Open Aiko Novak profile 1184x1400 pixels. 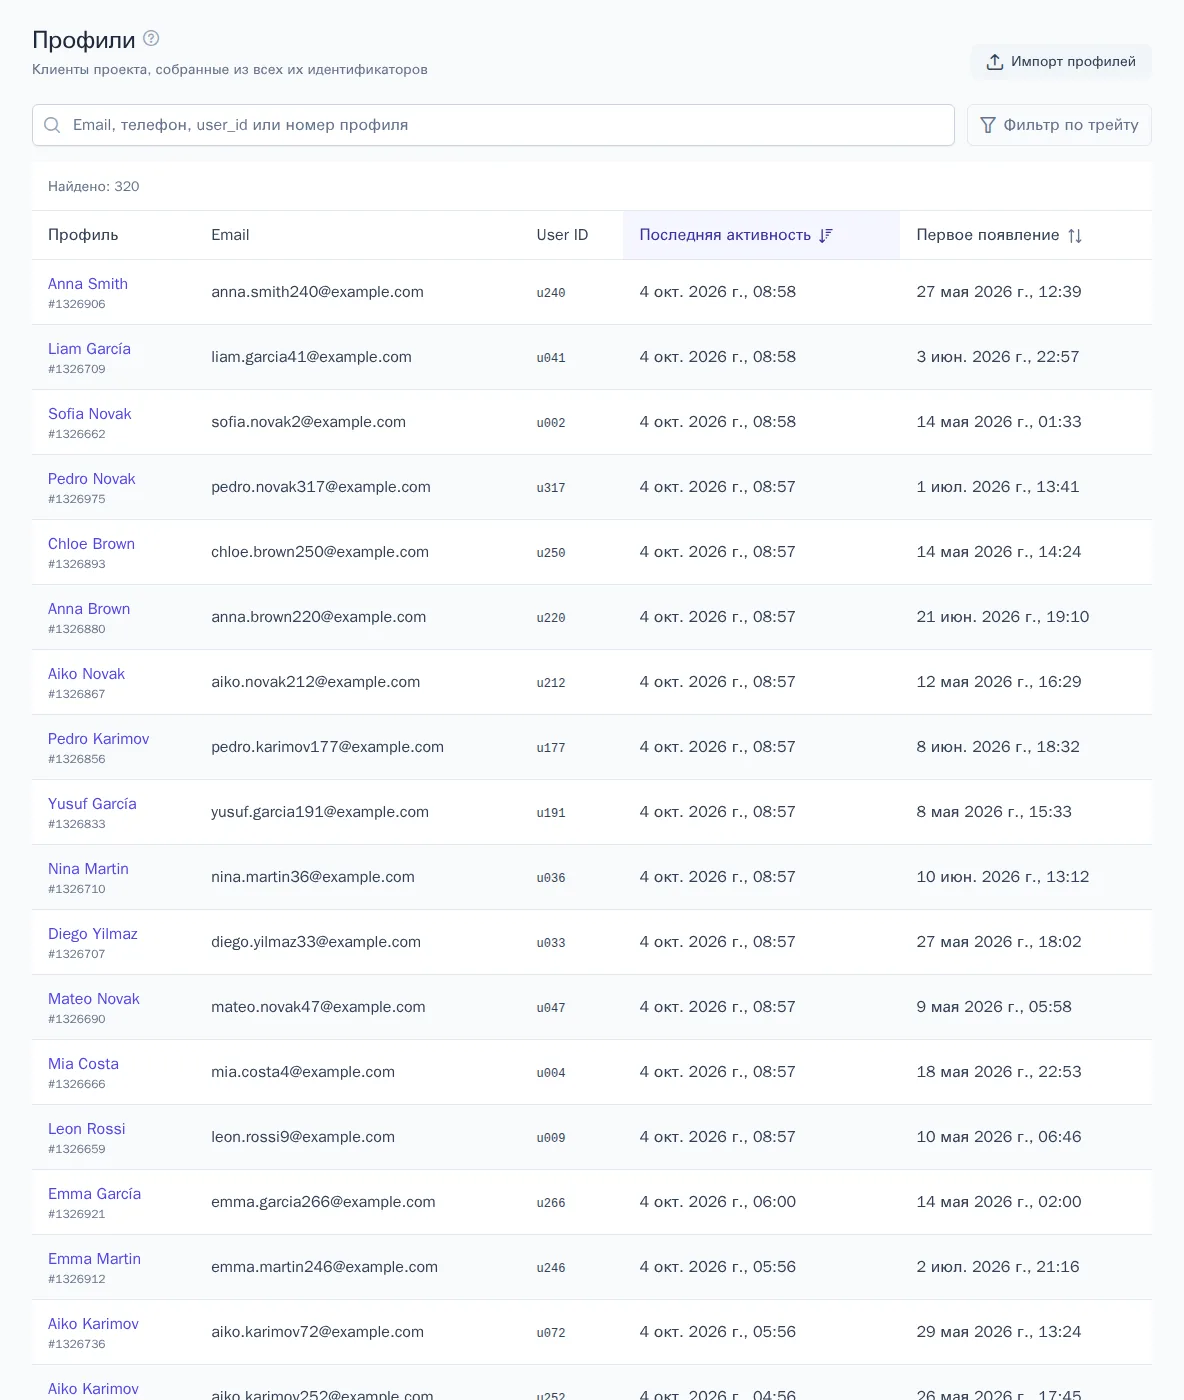86,674
